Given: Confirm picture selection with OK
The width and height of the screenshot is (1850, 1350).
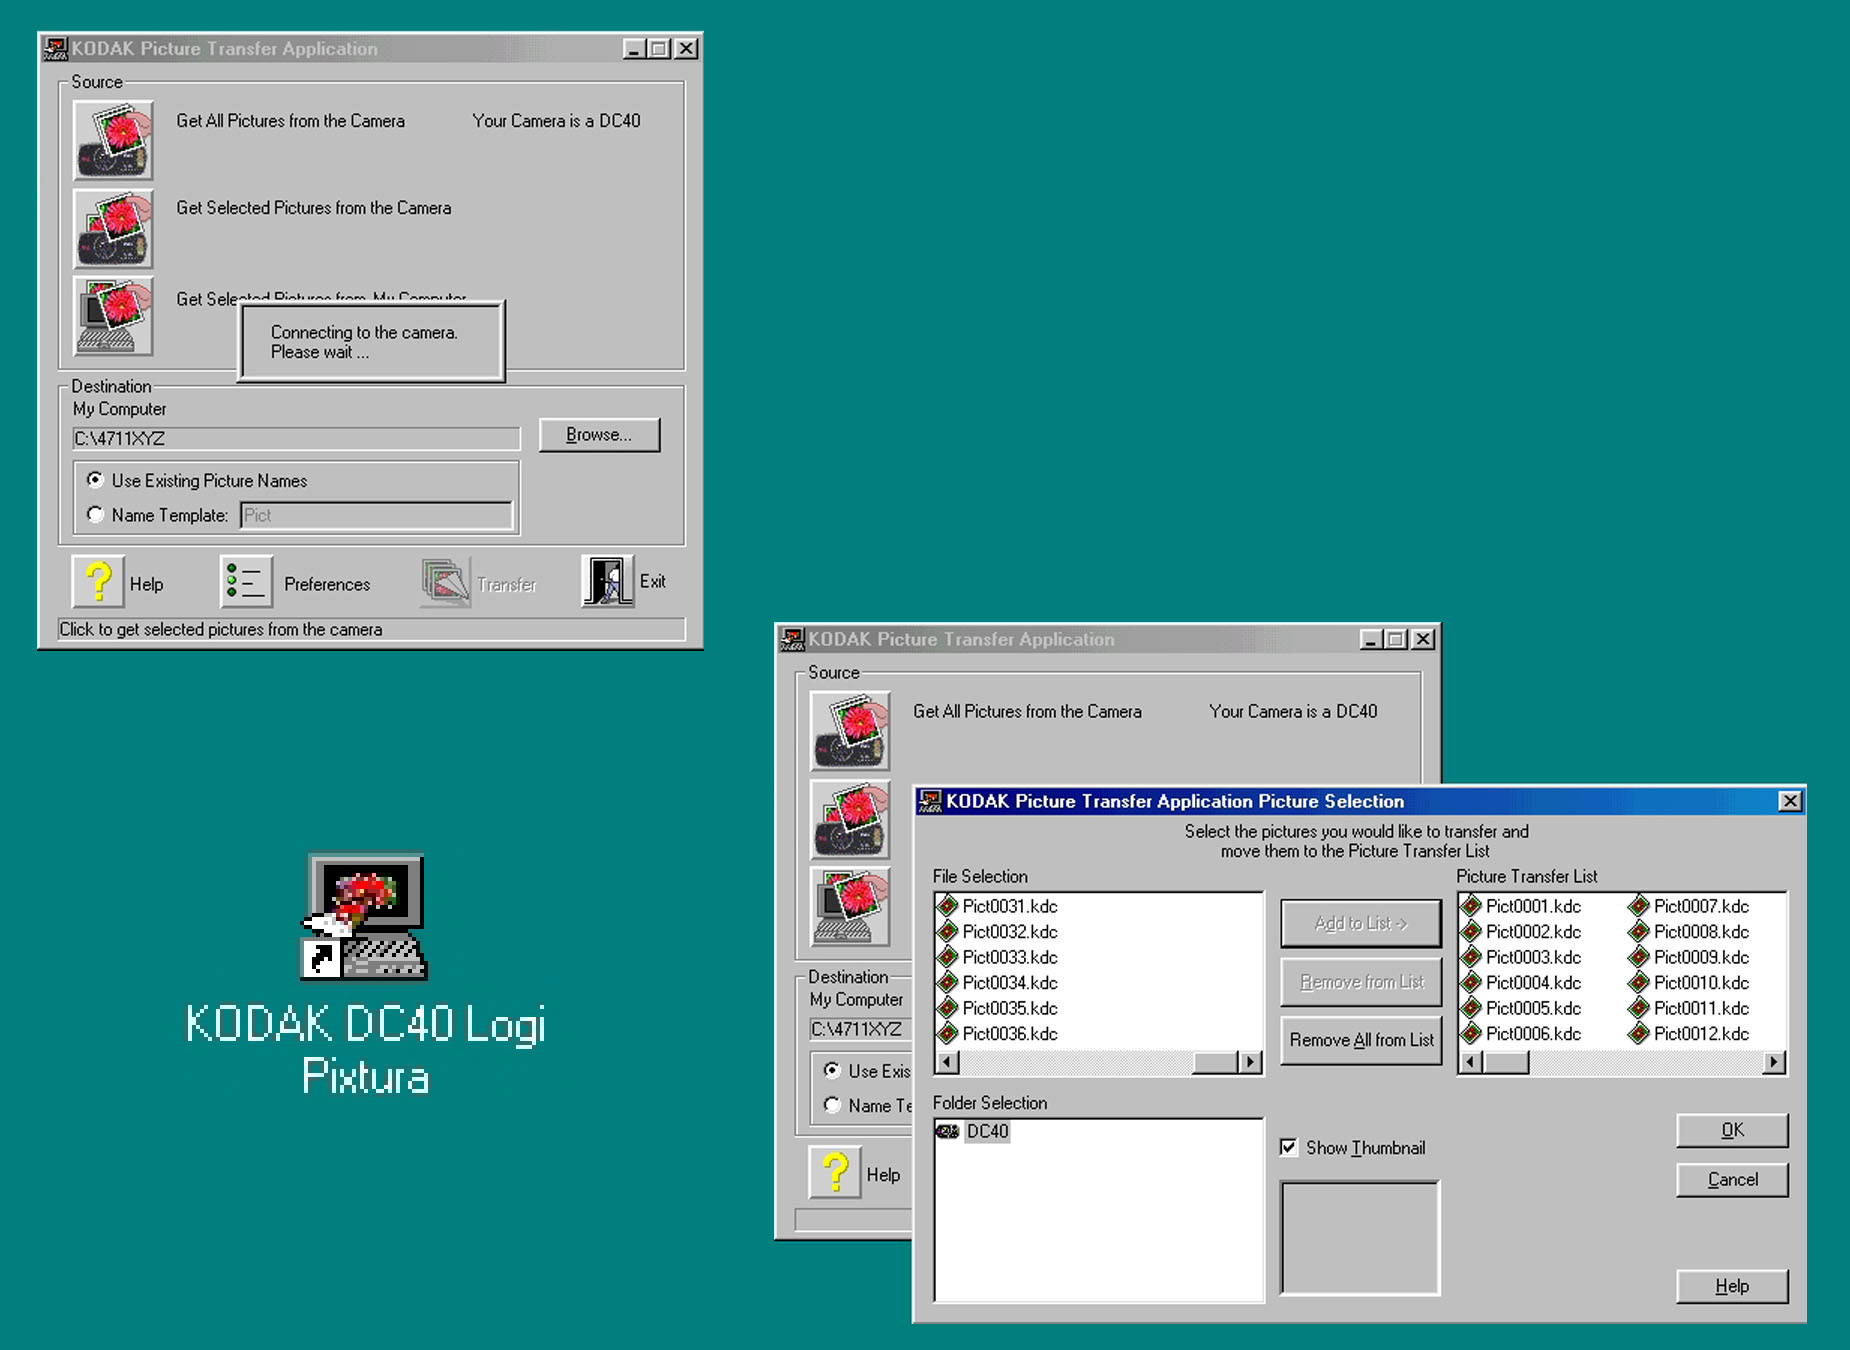Looking at the screenshot, I should tap(1732, 1130).
